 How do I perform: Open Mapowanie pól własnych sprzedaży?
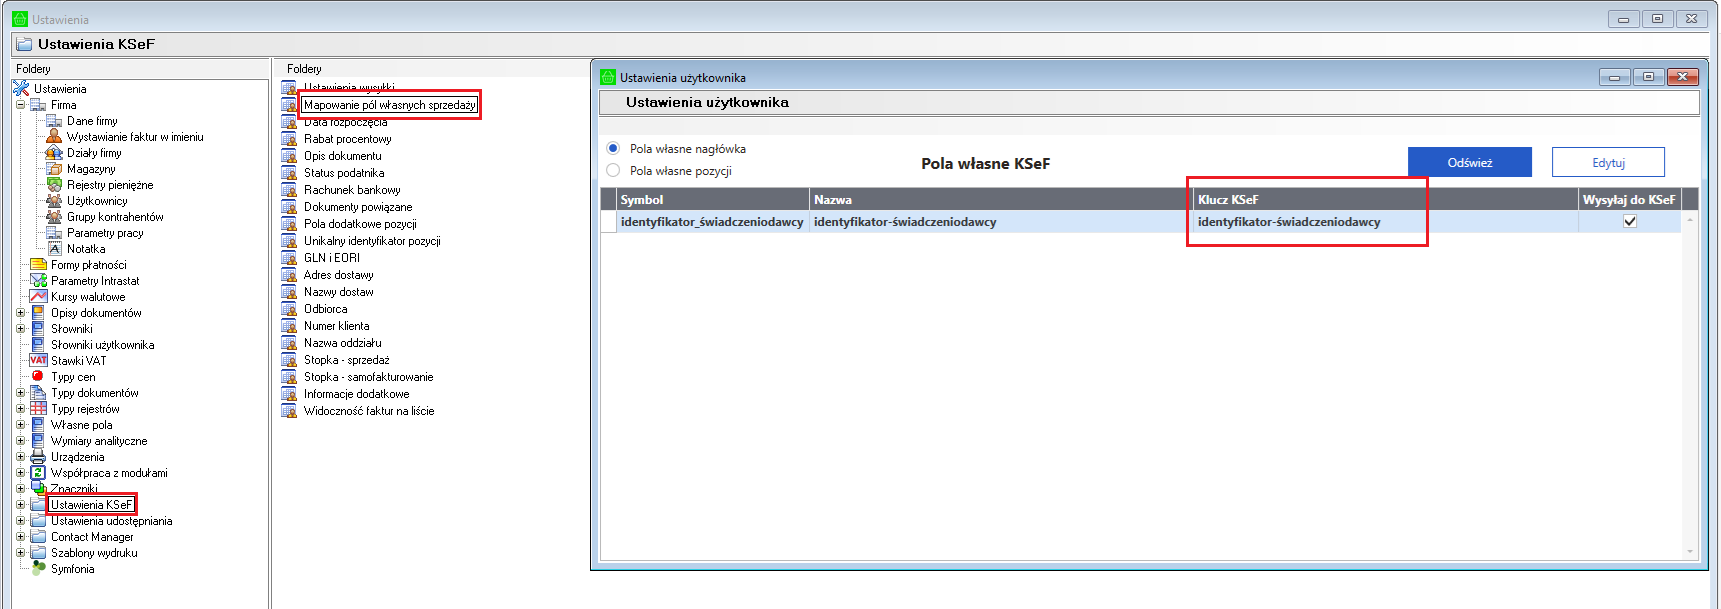(390, 105)
